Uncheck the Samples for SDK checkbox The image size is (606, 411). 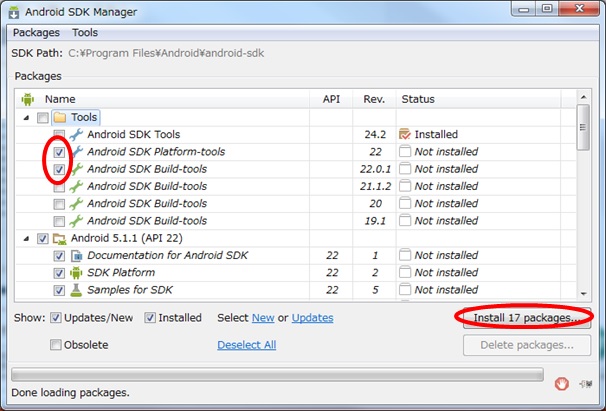coord(59,290)
